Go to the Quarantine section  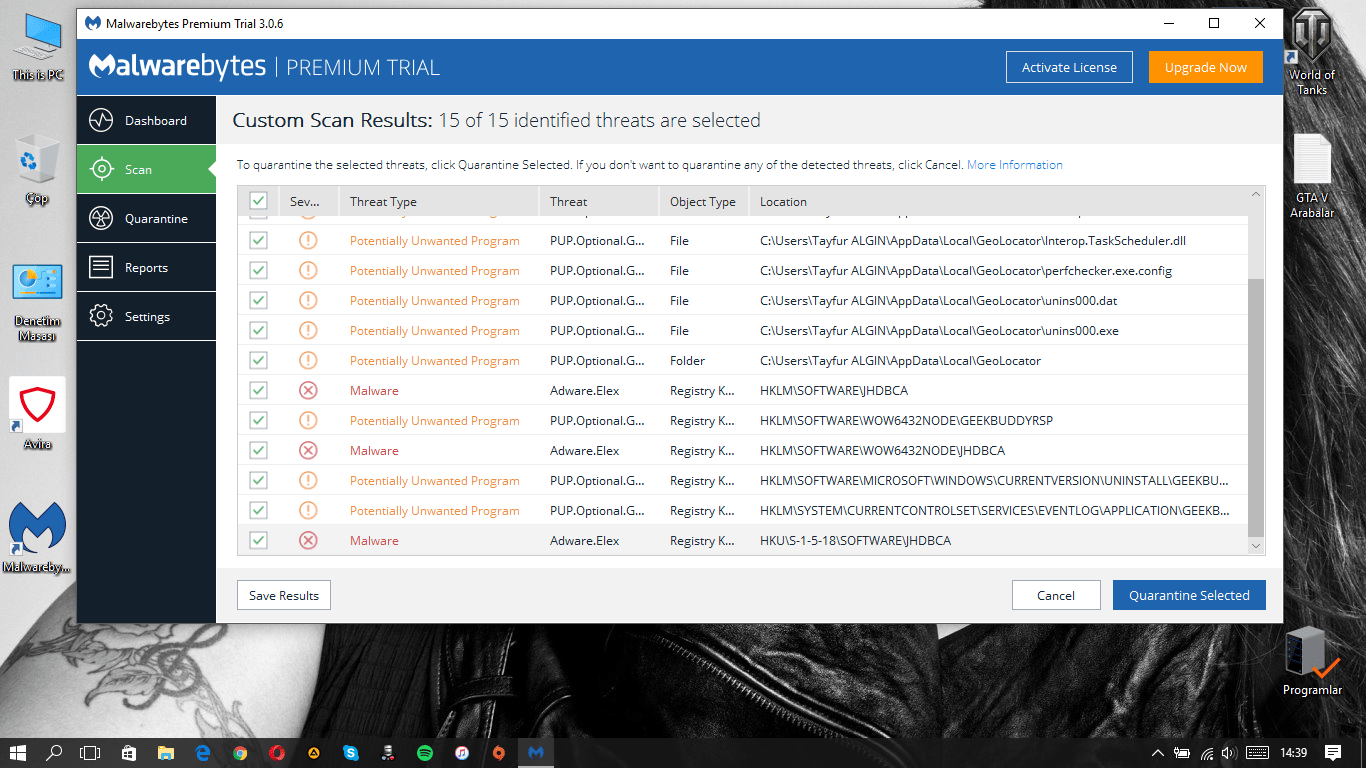[x=146, y=219]
